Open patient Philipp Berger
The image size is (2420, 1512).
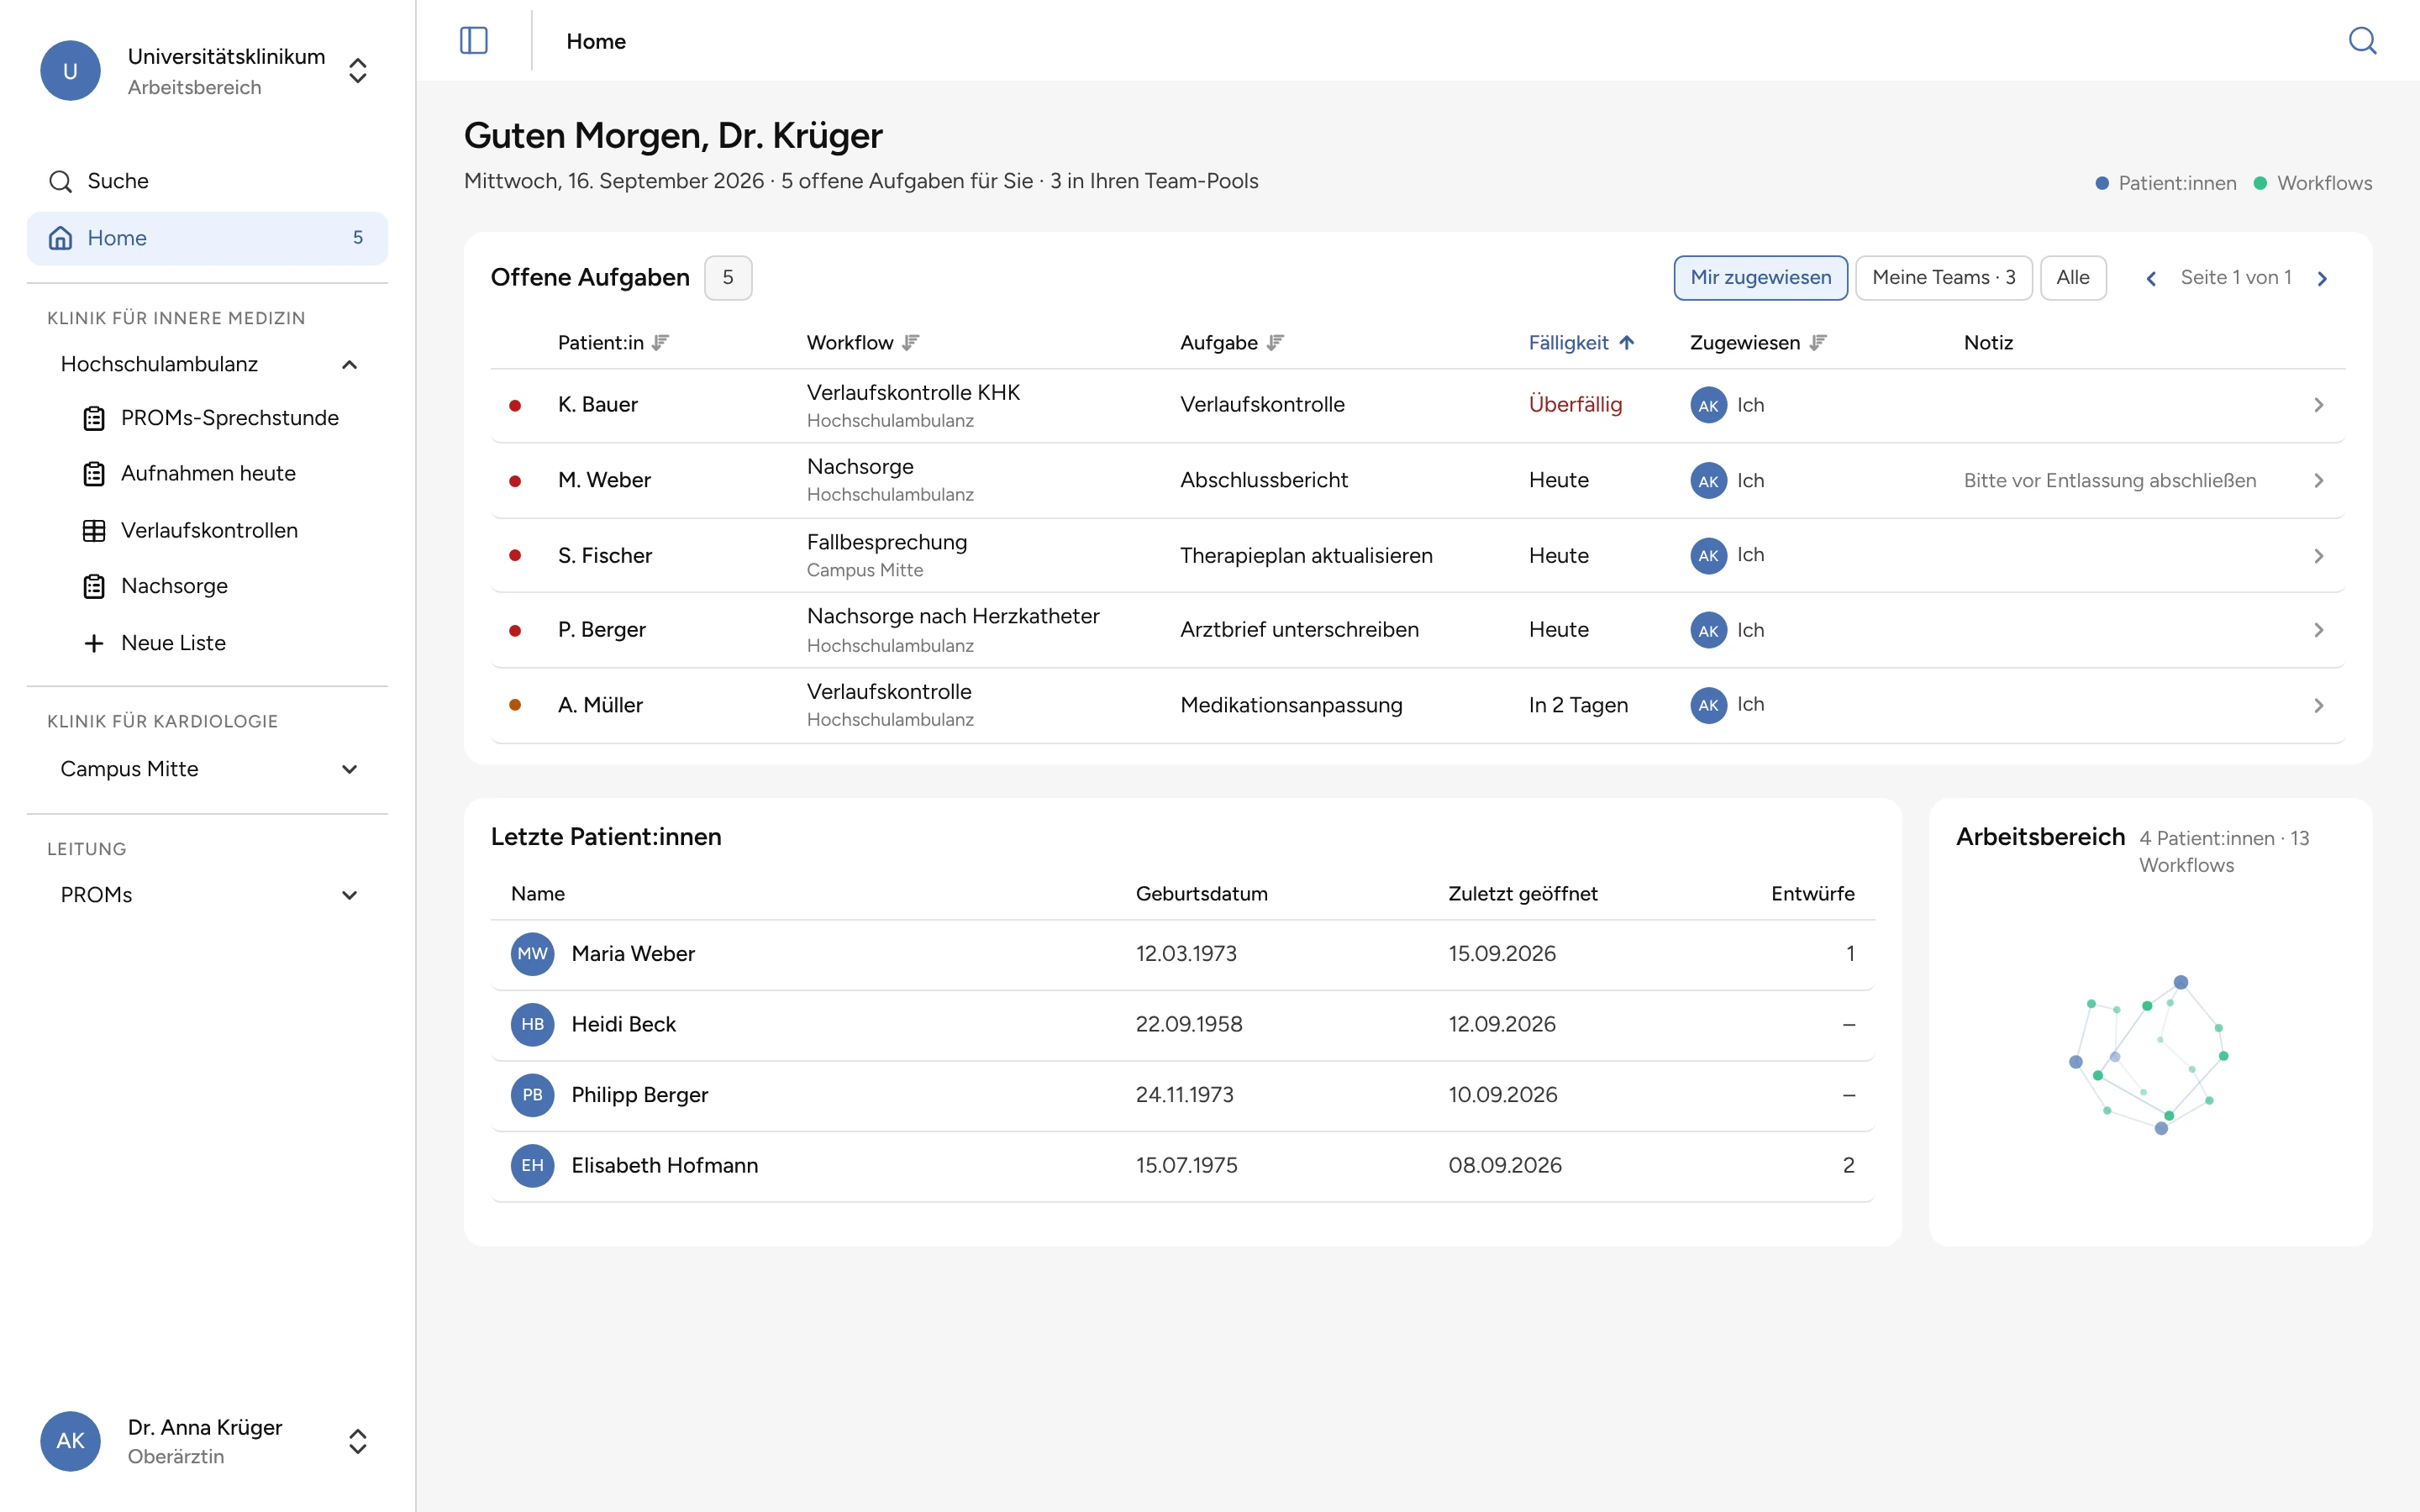click(x=1182, y=1096)
